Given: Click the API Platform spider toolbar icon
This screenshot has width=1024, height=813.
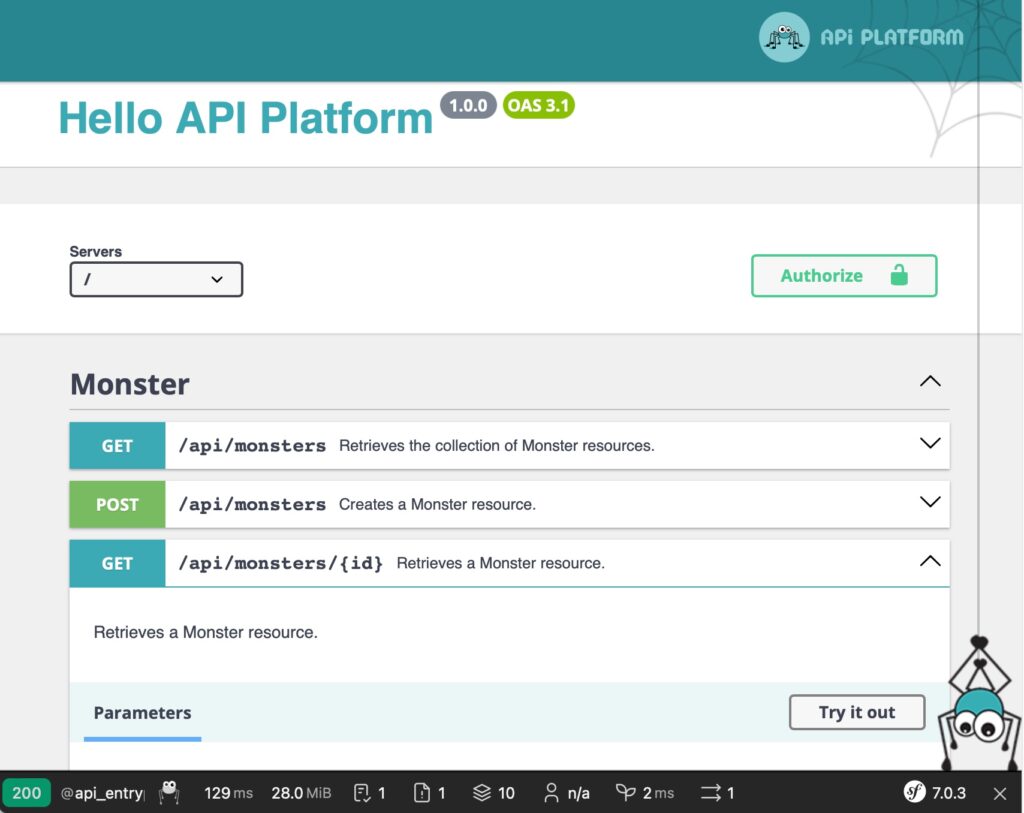Looking at the screenshot, I should pyautogui.click(x=169, y=792).
